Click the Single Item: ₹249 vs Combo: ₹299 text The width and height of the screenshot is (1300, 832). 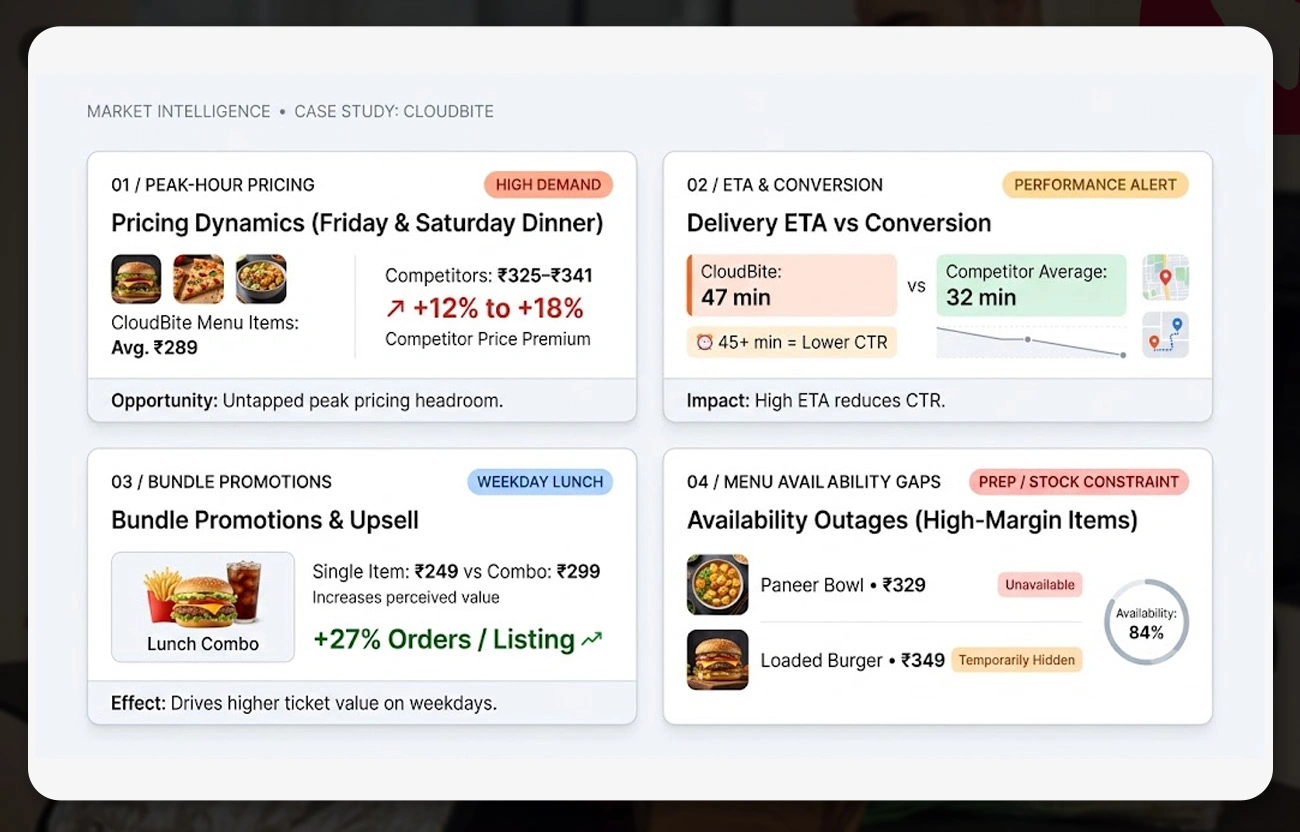click(x=456, y=572)
